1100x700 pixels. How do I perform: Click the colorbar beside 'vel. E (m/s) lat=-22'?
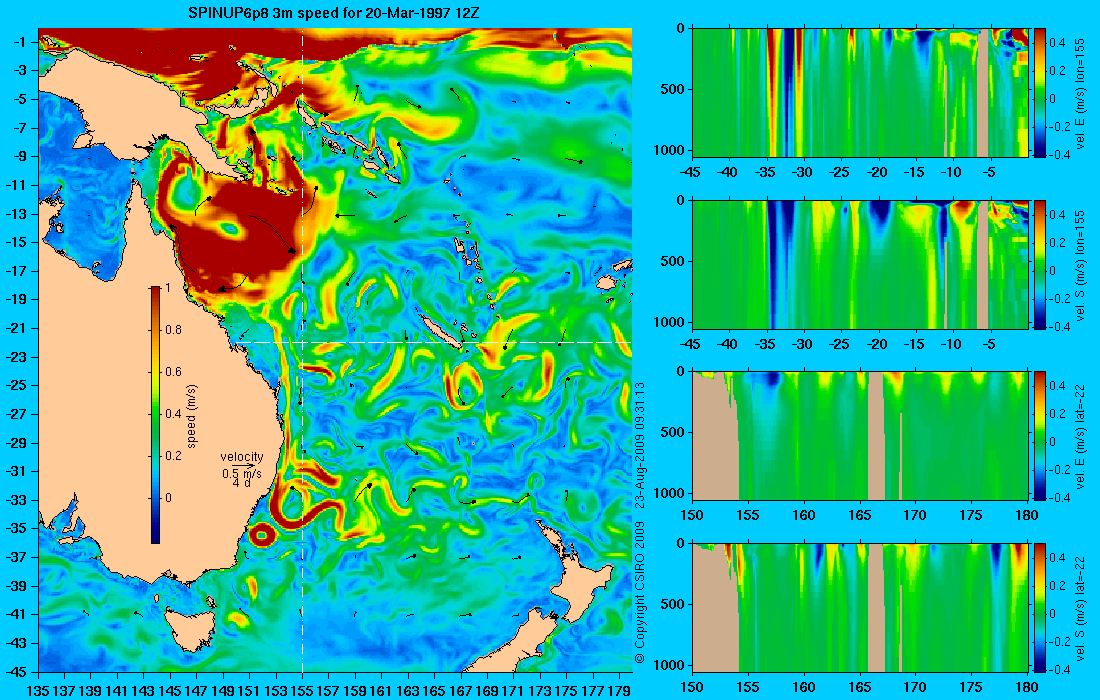(1039, 435)
